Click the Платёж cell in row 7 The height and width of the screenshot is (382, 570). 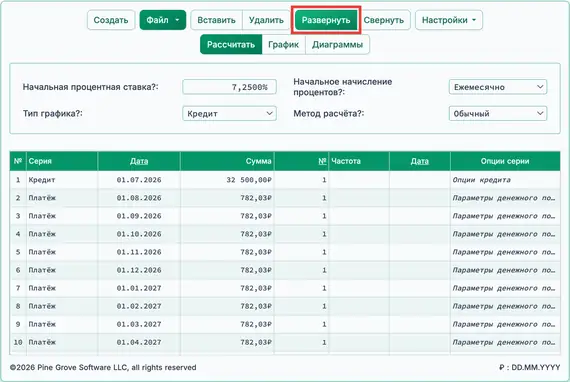coord(62,288)
